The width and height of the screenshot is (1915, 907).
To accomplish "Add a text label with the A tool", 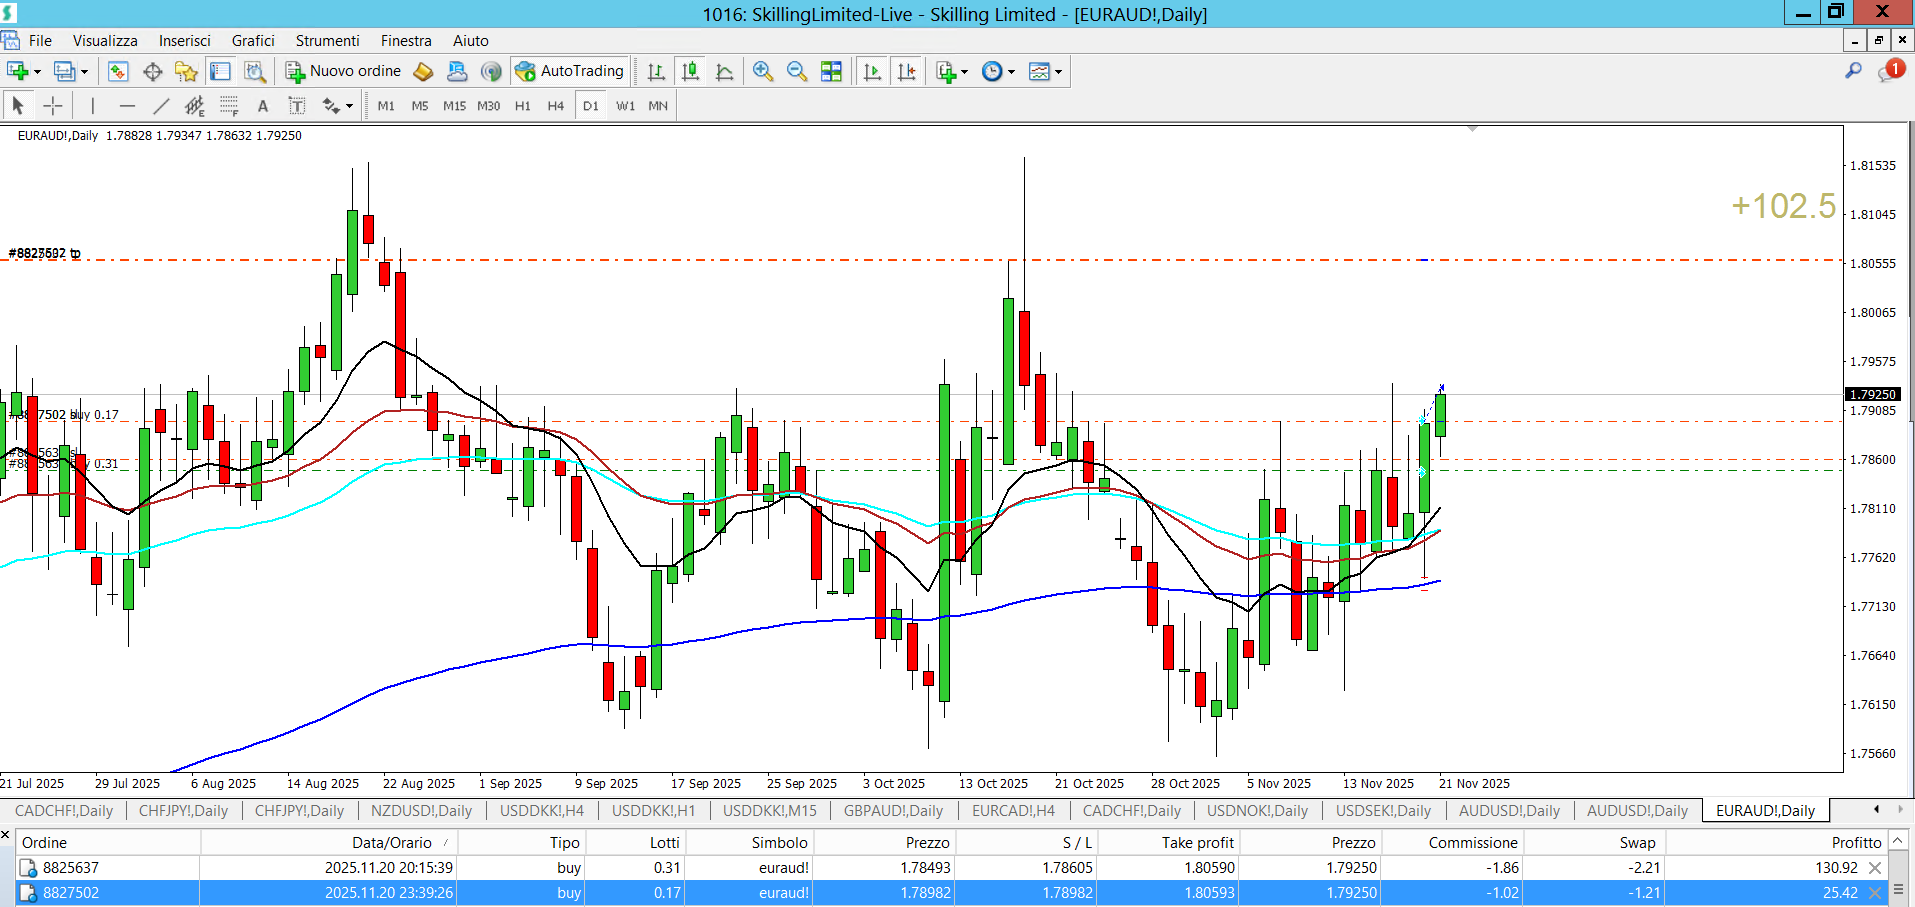I will pos(263,106).
